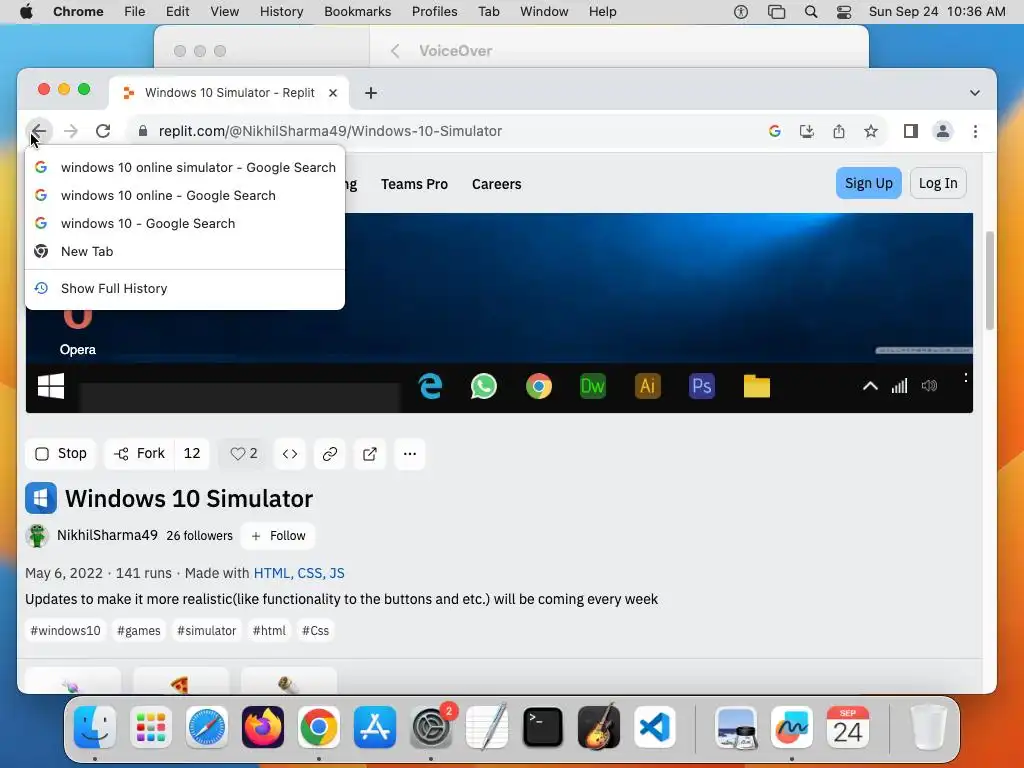
Task: Open the WhatsApp icon in the simulator taskbar
Action: (x=484, y=386)
